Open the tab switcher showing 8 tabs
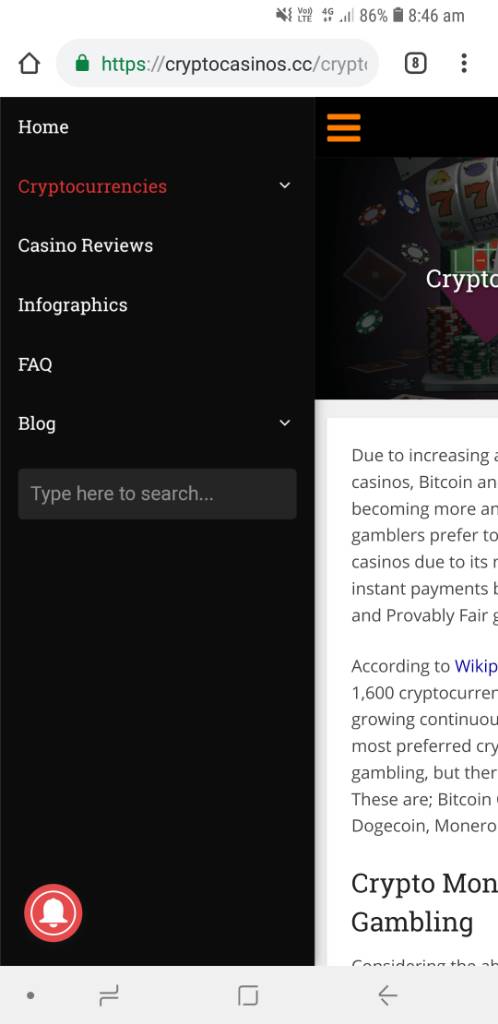Screen dimensions: 498x1024 pos(416,63)
